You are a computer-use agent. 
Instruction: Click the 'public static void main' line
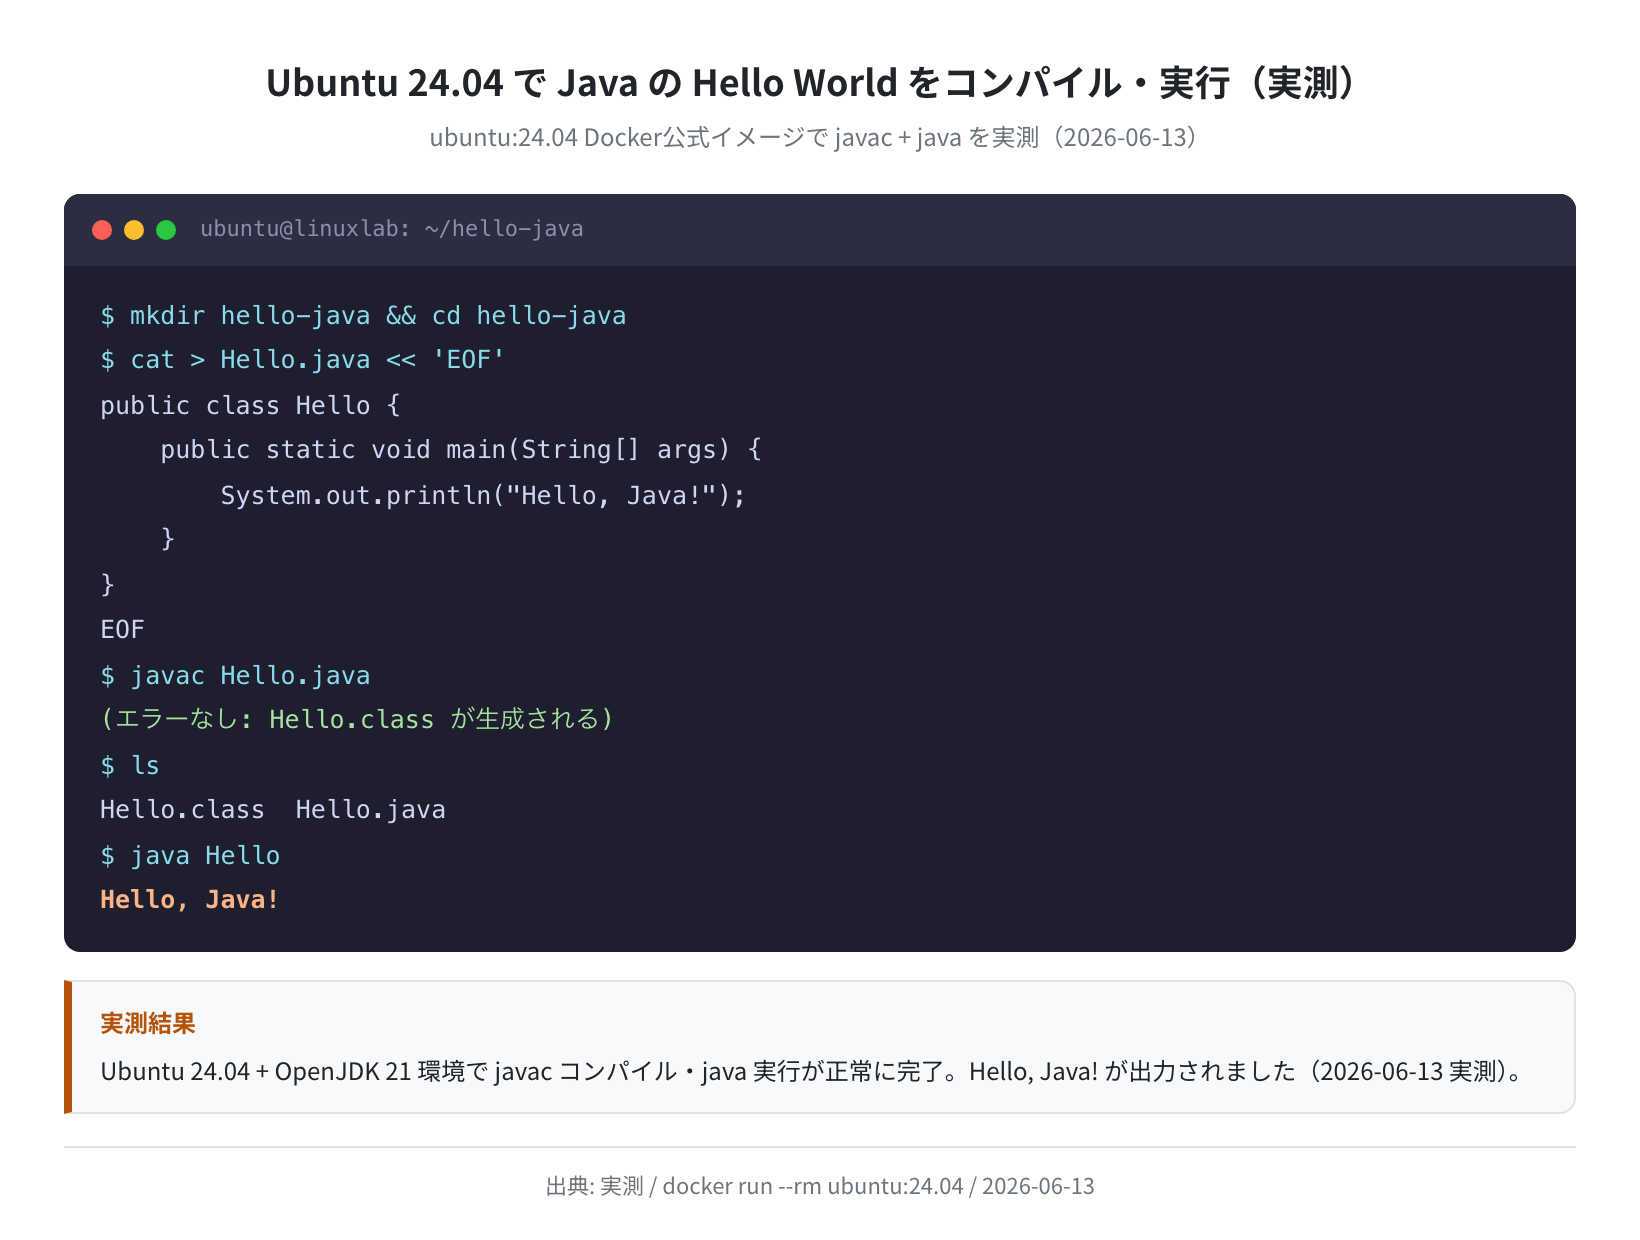(461, 450)
